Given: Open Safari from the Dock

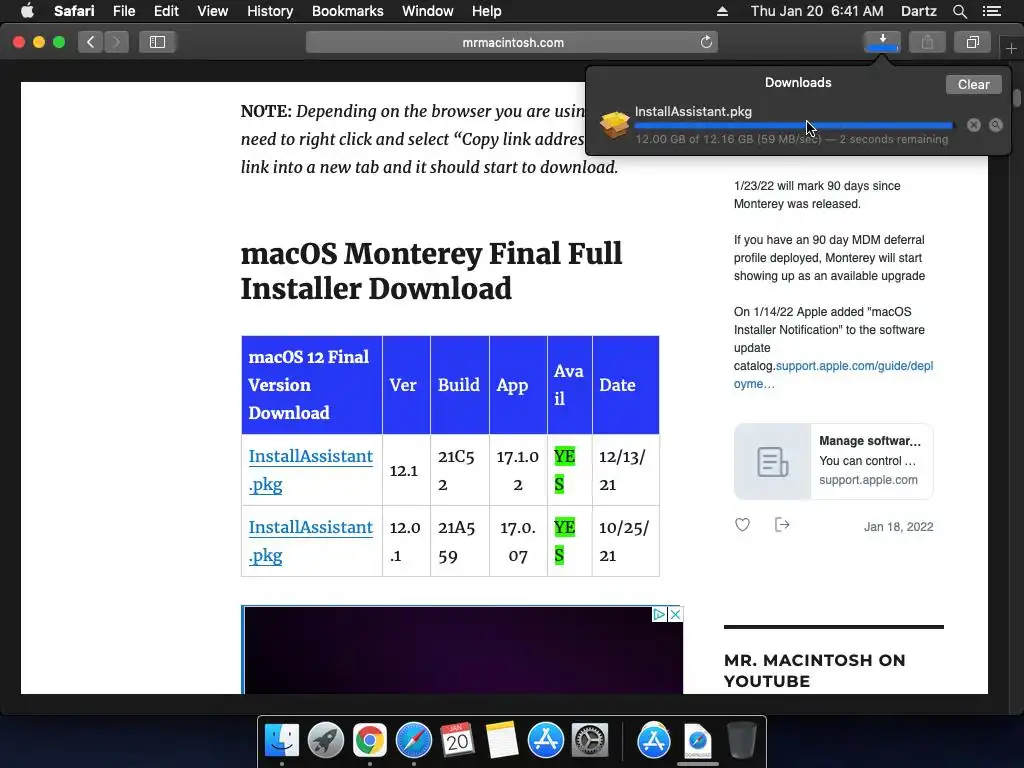Looking at the screenshot, I should pyautogui.click(x=414, y=741).
